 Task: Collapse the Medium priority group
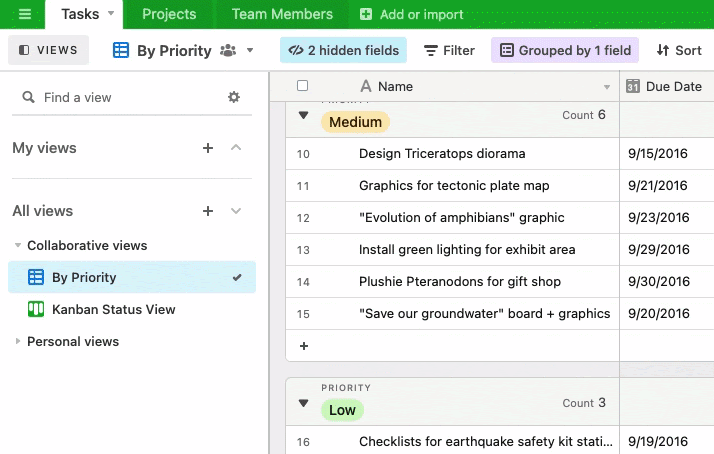[303, 115]
